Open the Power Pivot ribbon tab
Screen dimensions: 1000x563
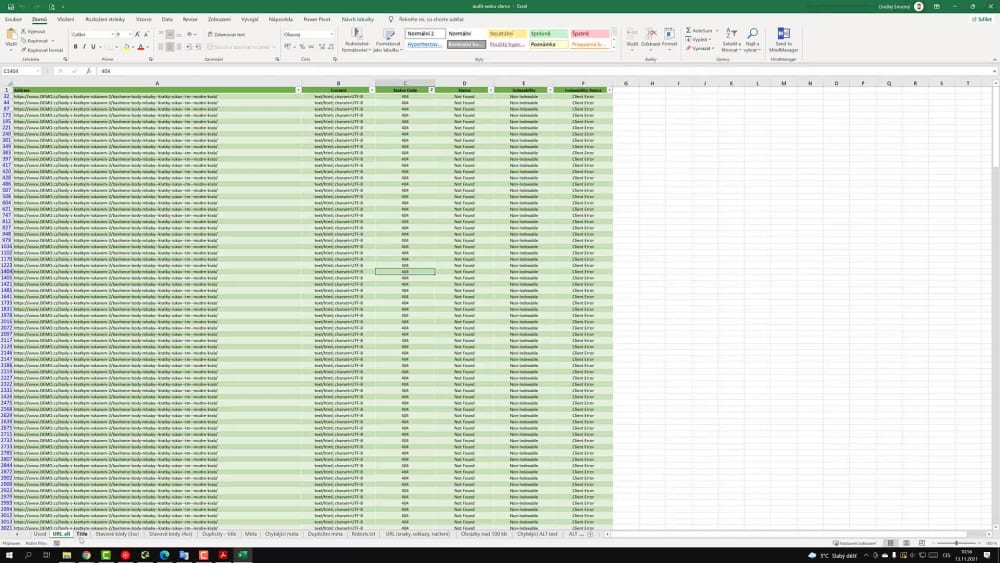click(x=317, y=19)
